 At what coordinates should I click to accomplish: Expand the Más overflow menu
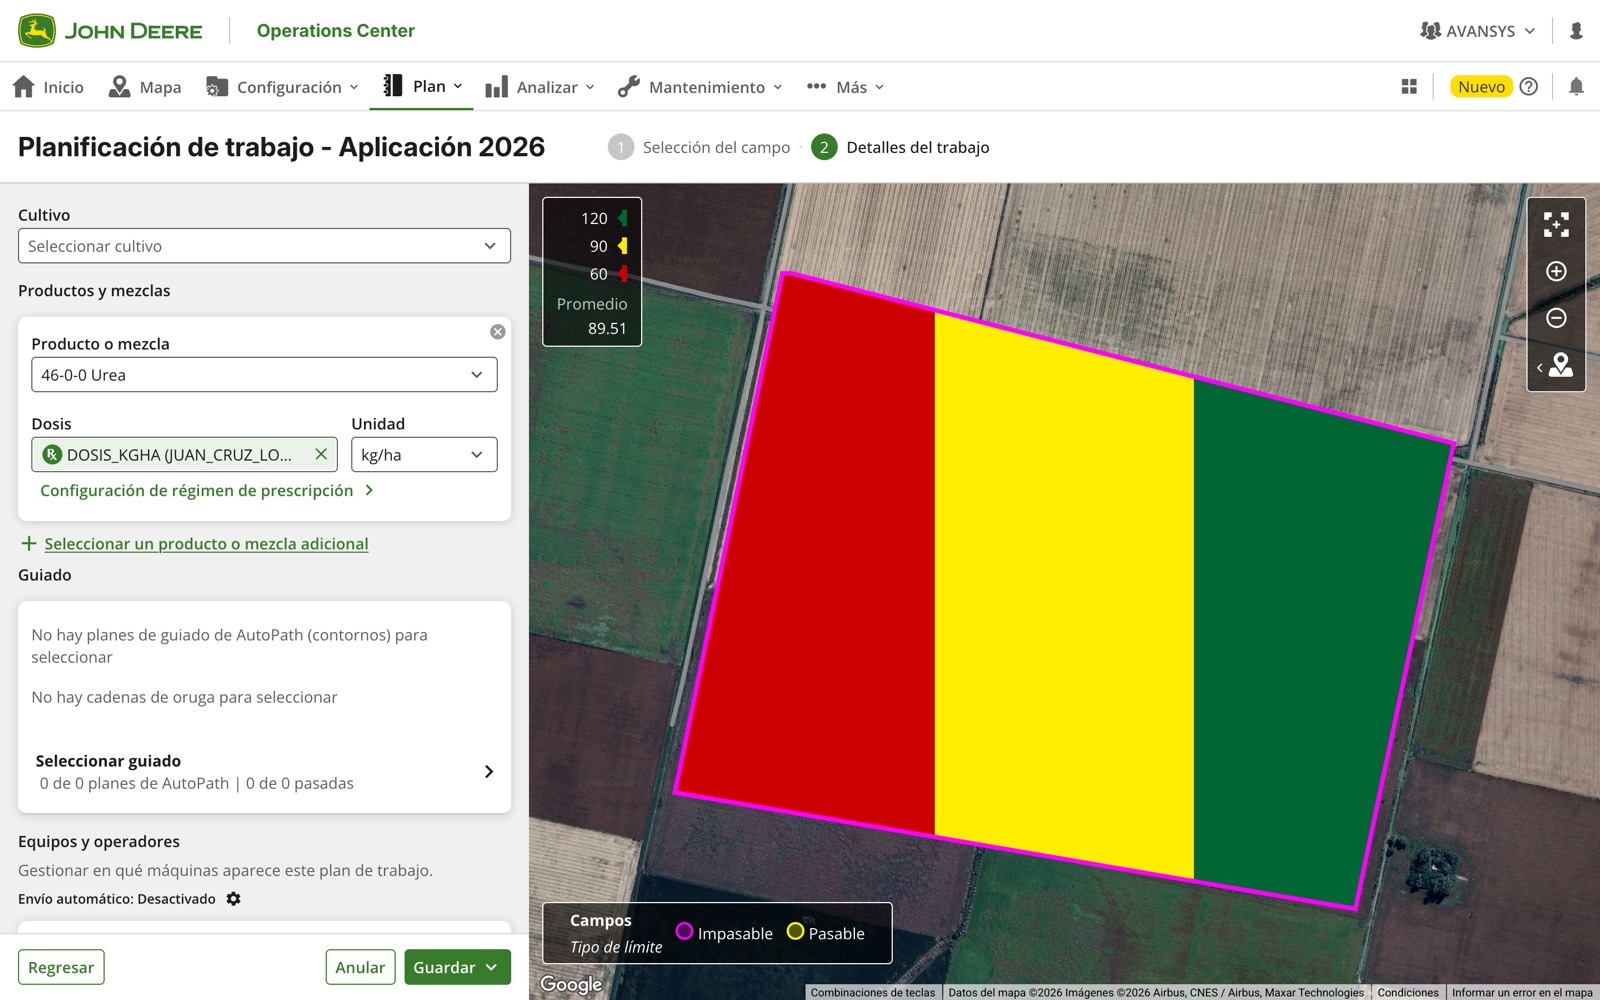pos(845,87)
